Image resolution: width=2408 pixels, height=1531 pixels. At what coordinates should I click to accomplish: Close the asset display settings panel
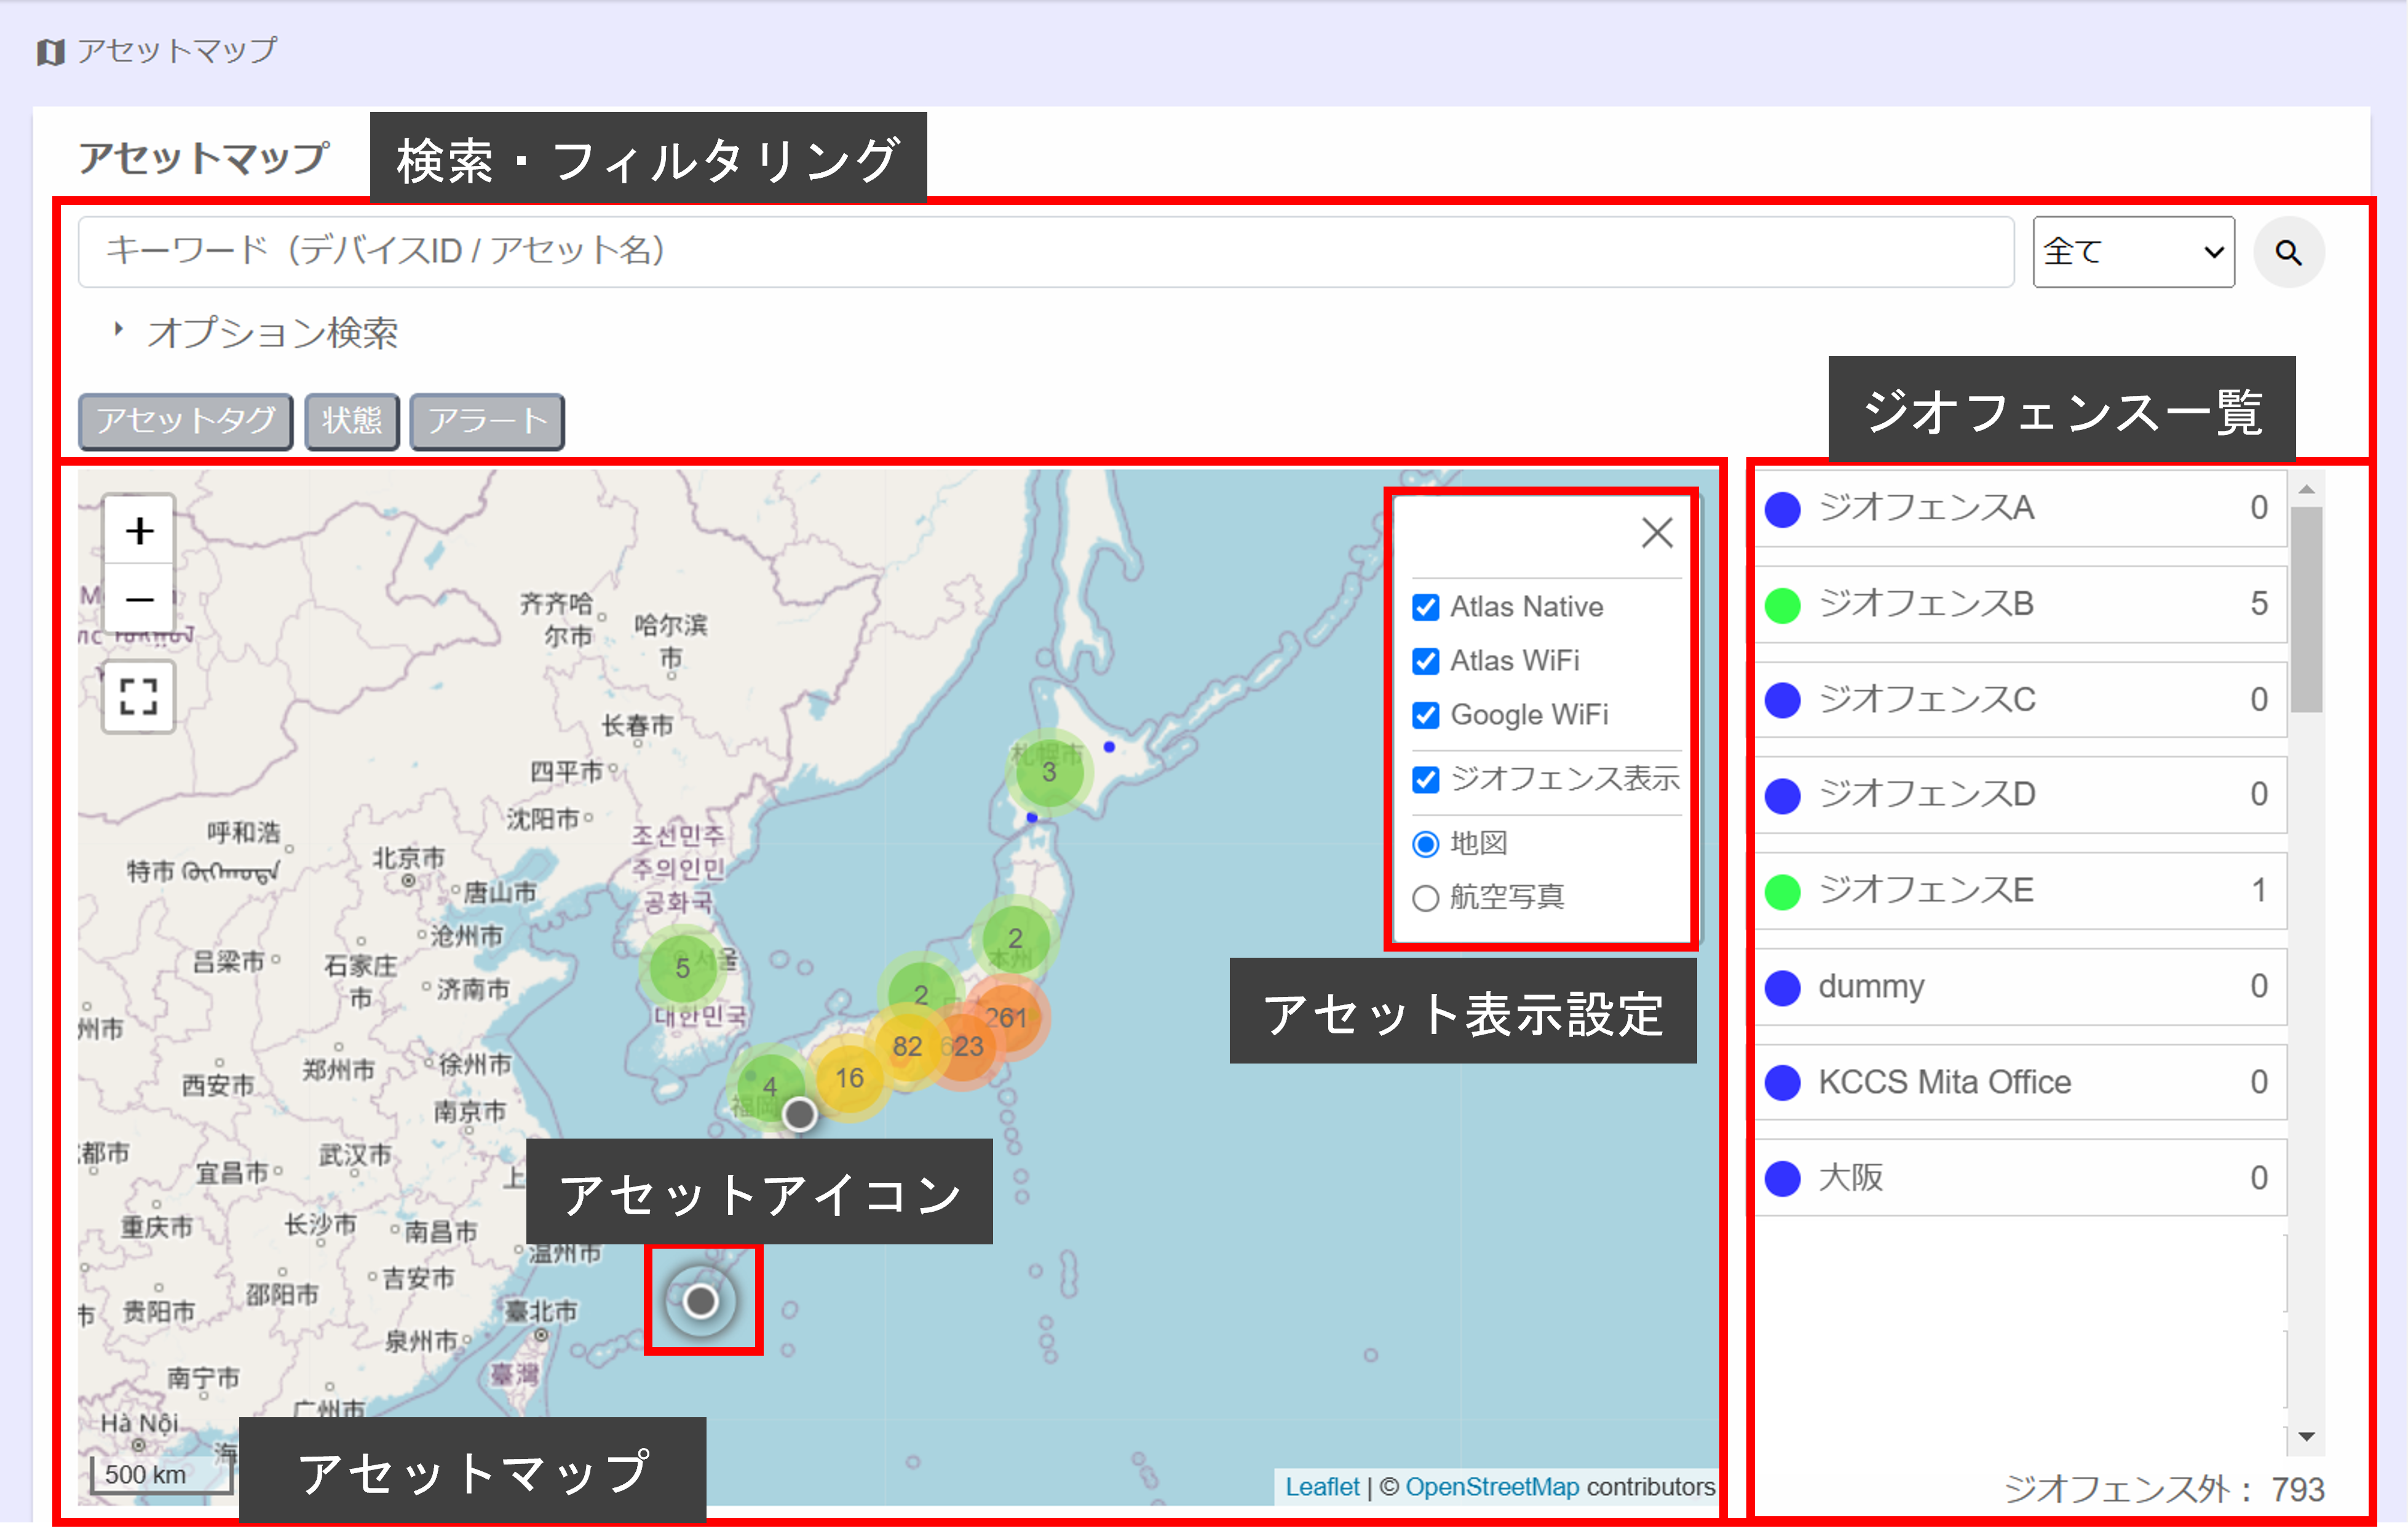pyautogui.click(x=1657, y=533)
